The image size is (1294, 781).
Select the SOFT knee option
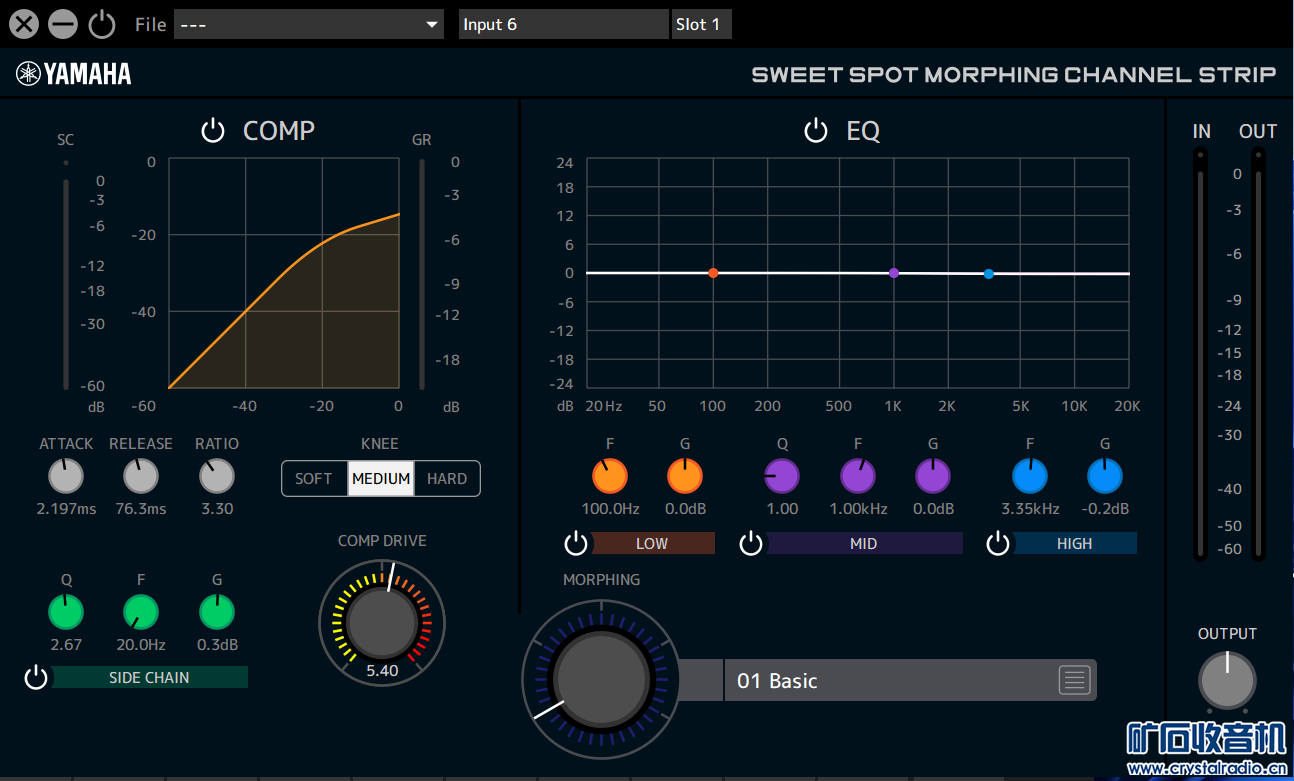pos(314,479)
